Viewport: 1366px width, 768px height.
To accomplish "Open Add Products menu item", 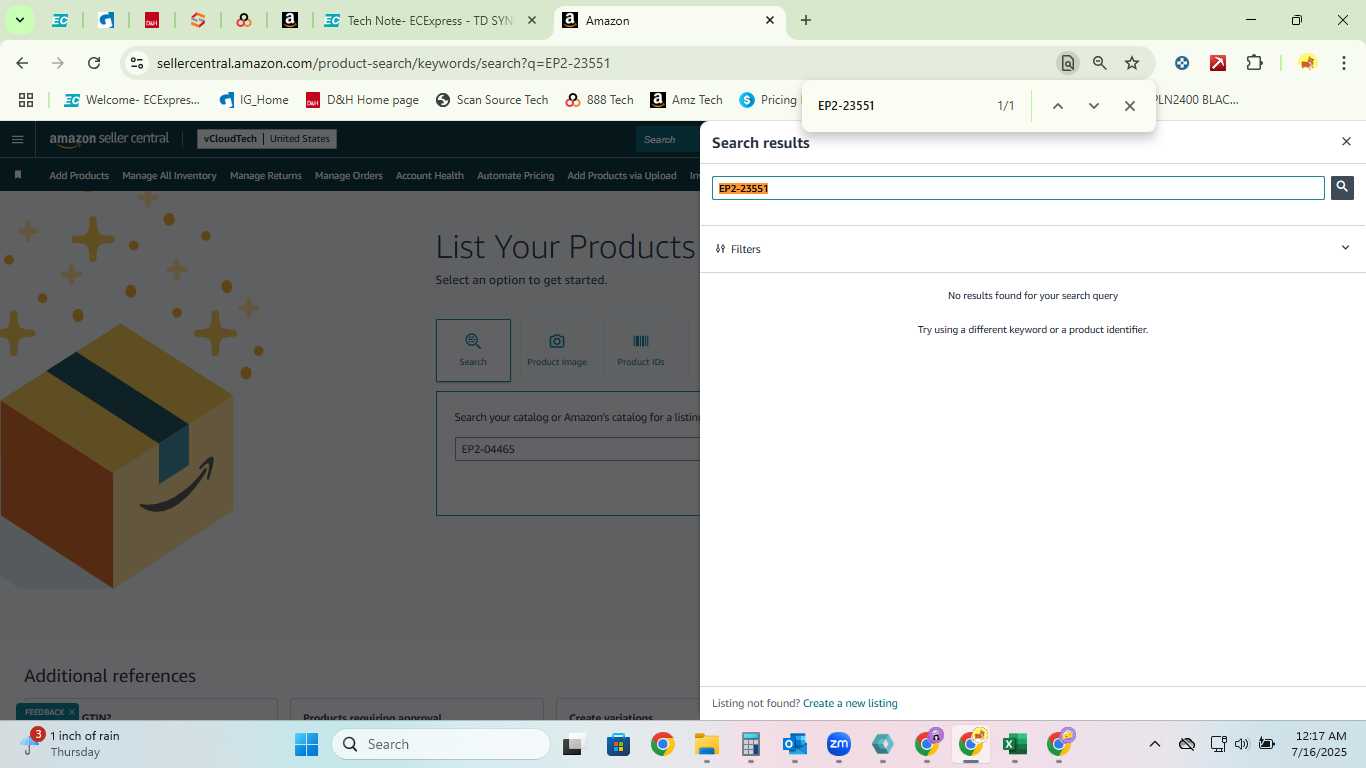I will (79, 175).
